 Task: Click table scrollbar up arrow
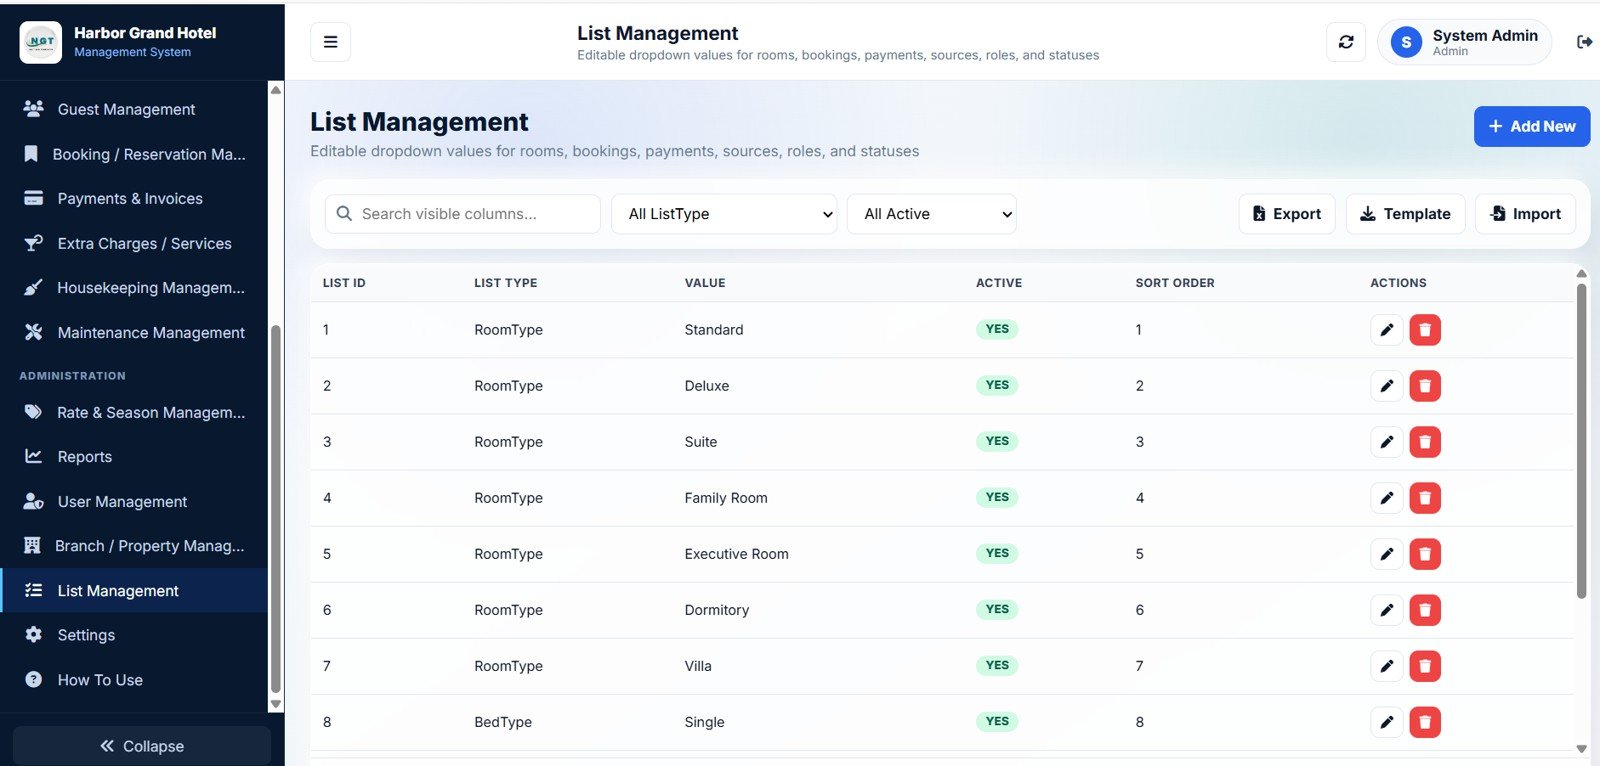(1581, 273)
